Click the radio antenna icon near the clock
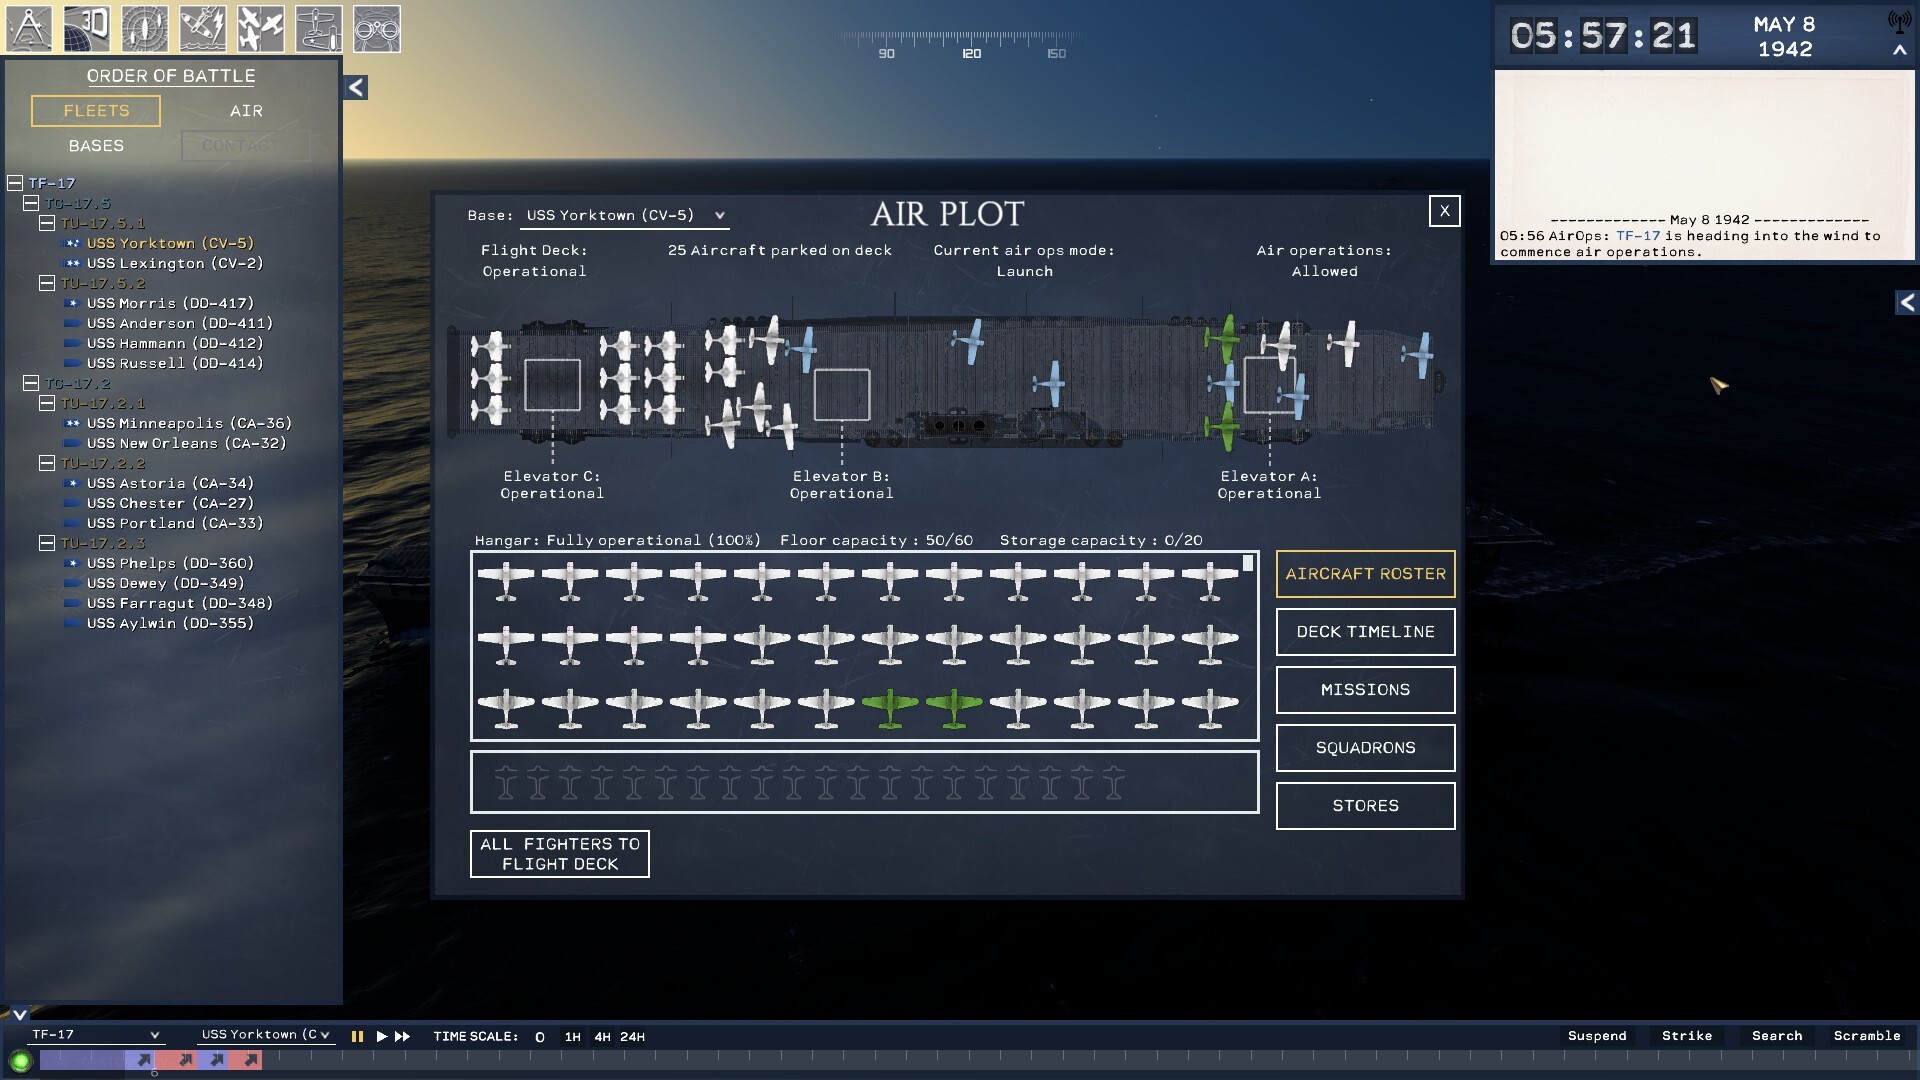The image size is (1920, 1080). [1898, 22]
